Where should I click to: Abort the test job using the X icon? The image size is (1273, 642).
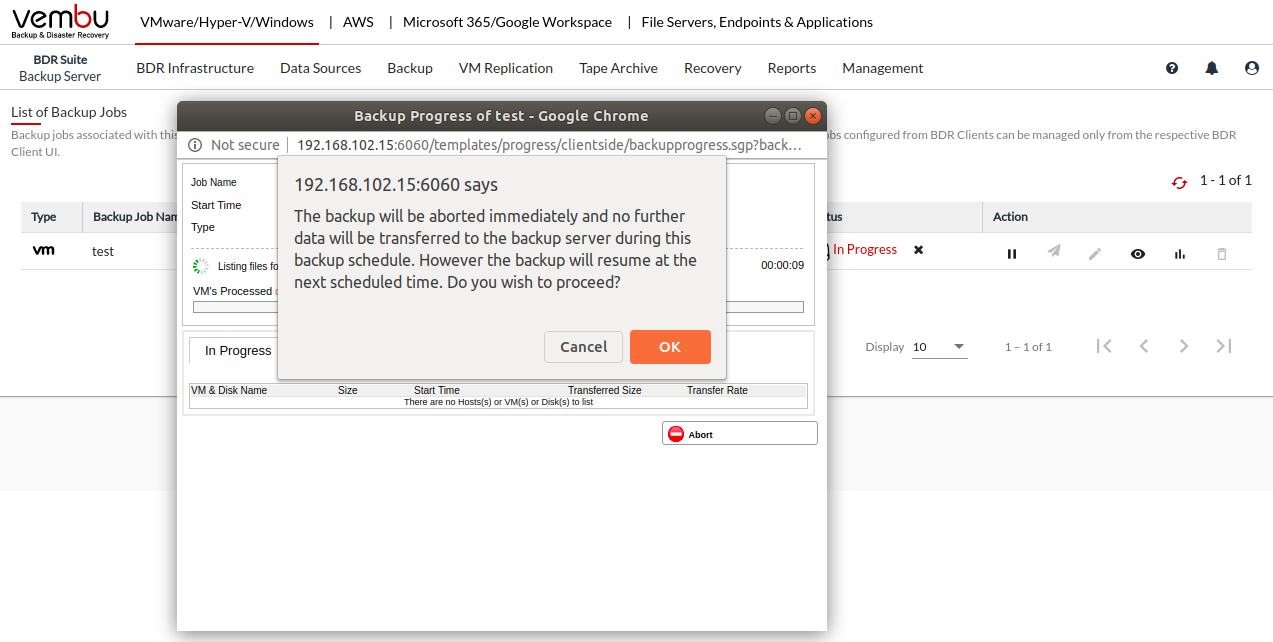point(918,250)
